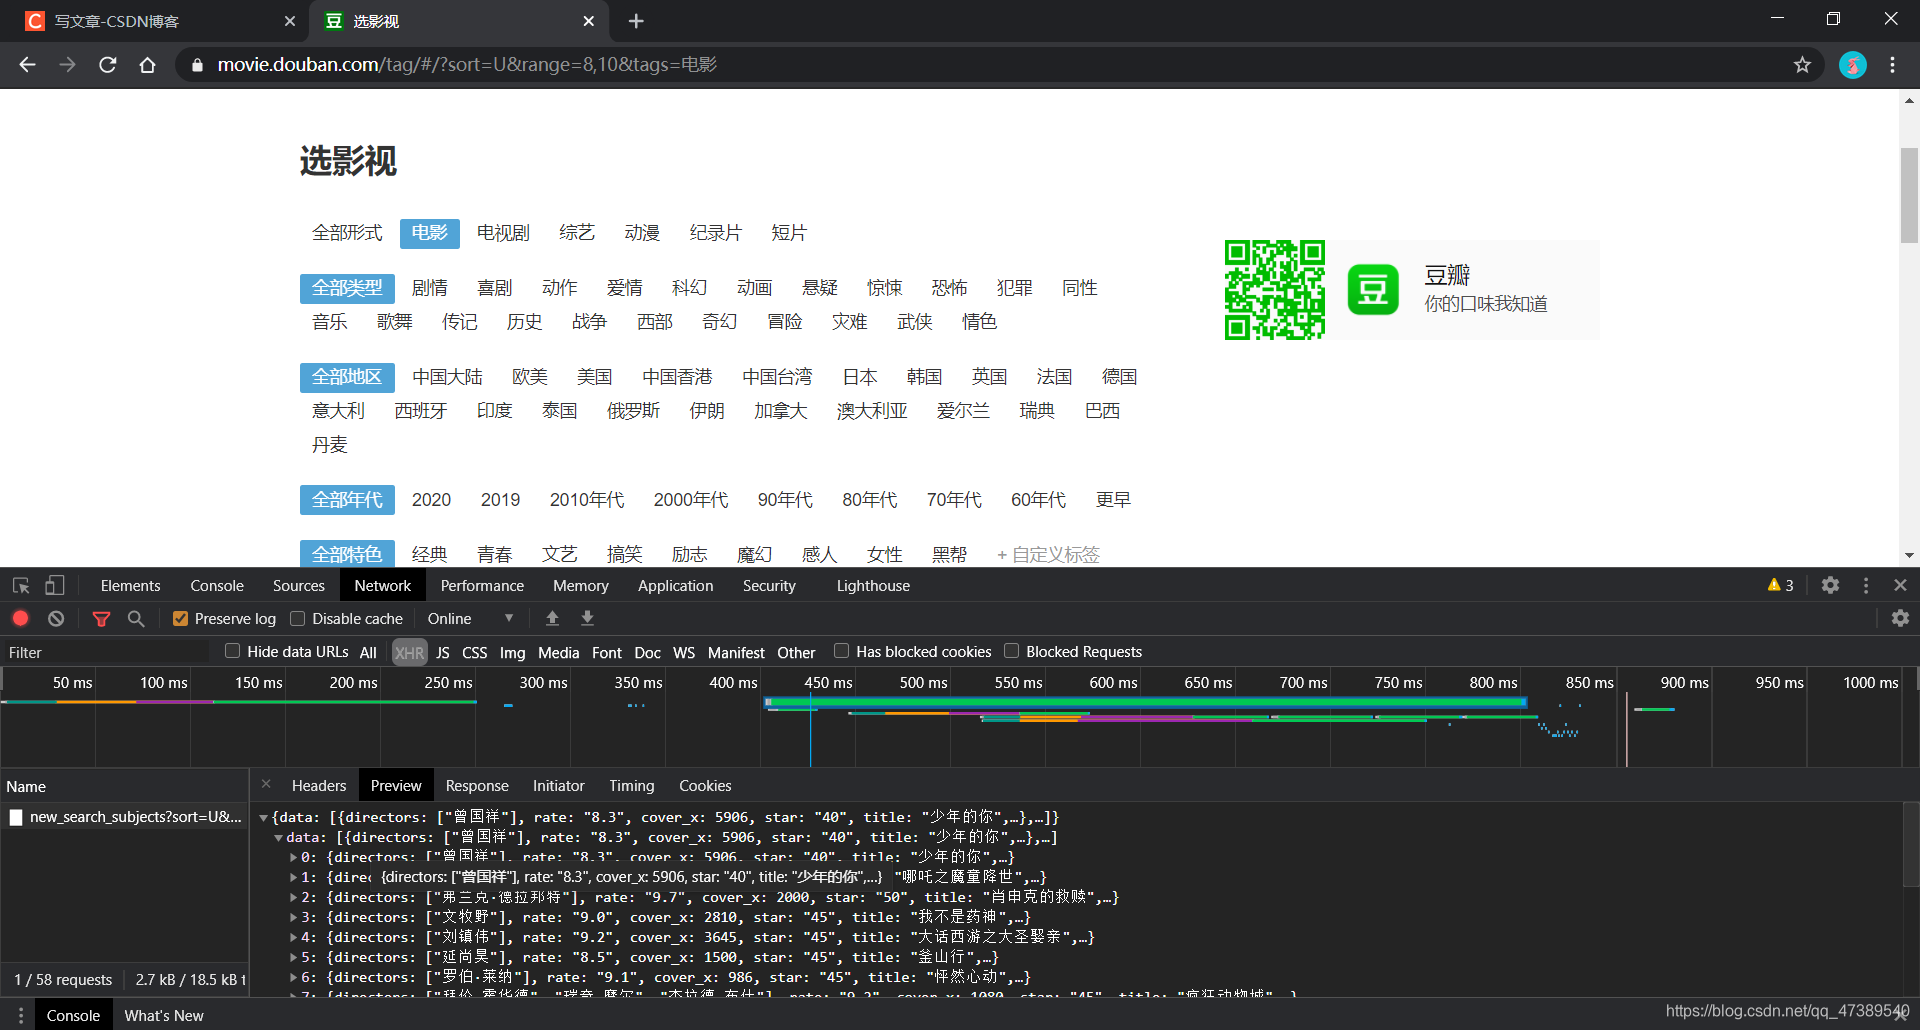Switch to the Sources panel
1920x1030 pixels.
pos(298,586)
